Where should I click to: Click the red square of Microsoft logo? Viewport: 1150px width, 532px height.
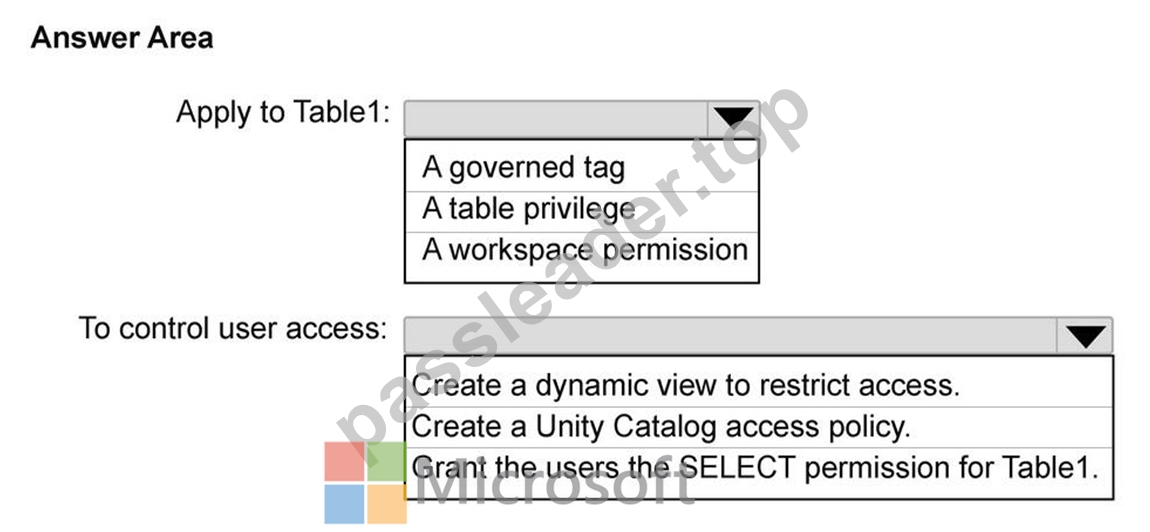coord(345,461)
